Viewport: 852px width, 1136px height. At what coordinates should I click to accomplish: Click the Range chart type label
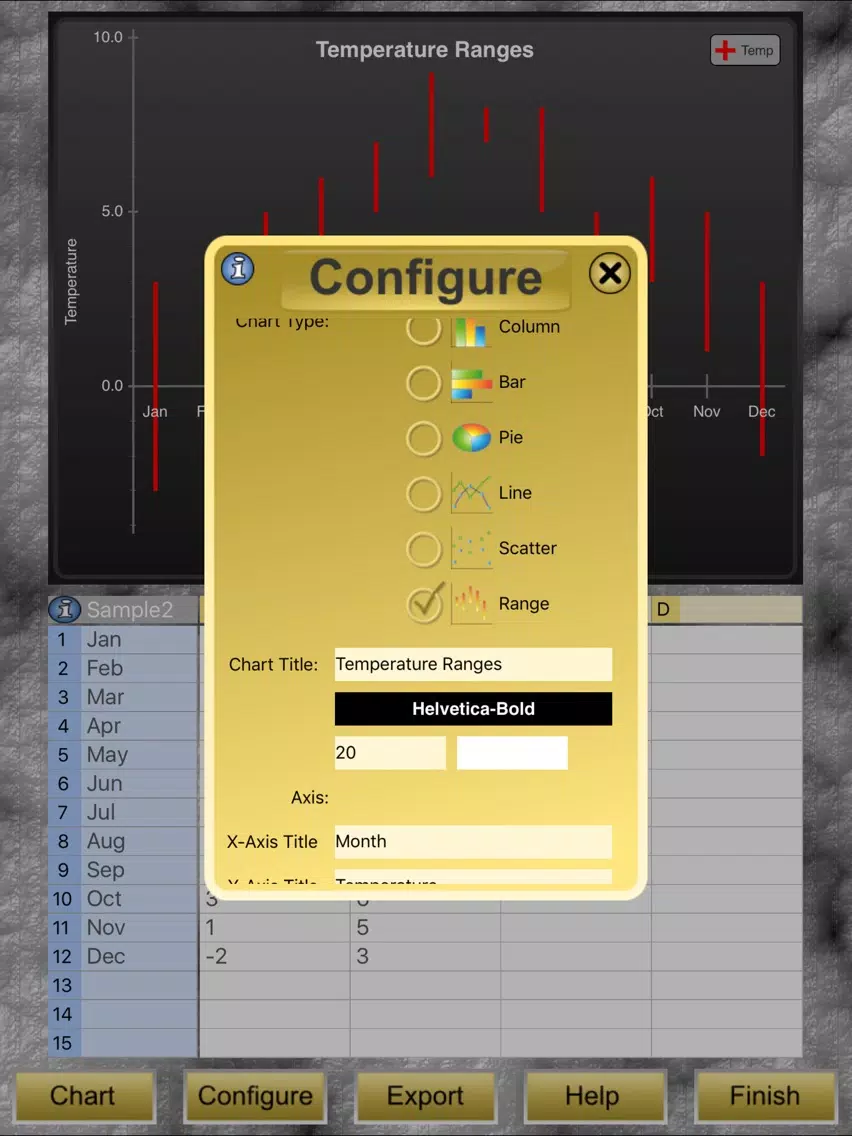pyautogui.click(x=524, y=604)
